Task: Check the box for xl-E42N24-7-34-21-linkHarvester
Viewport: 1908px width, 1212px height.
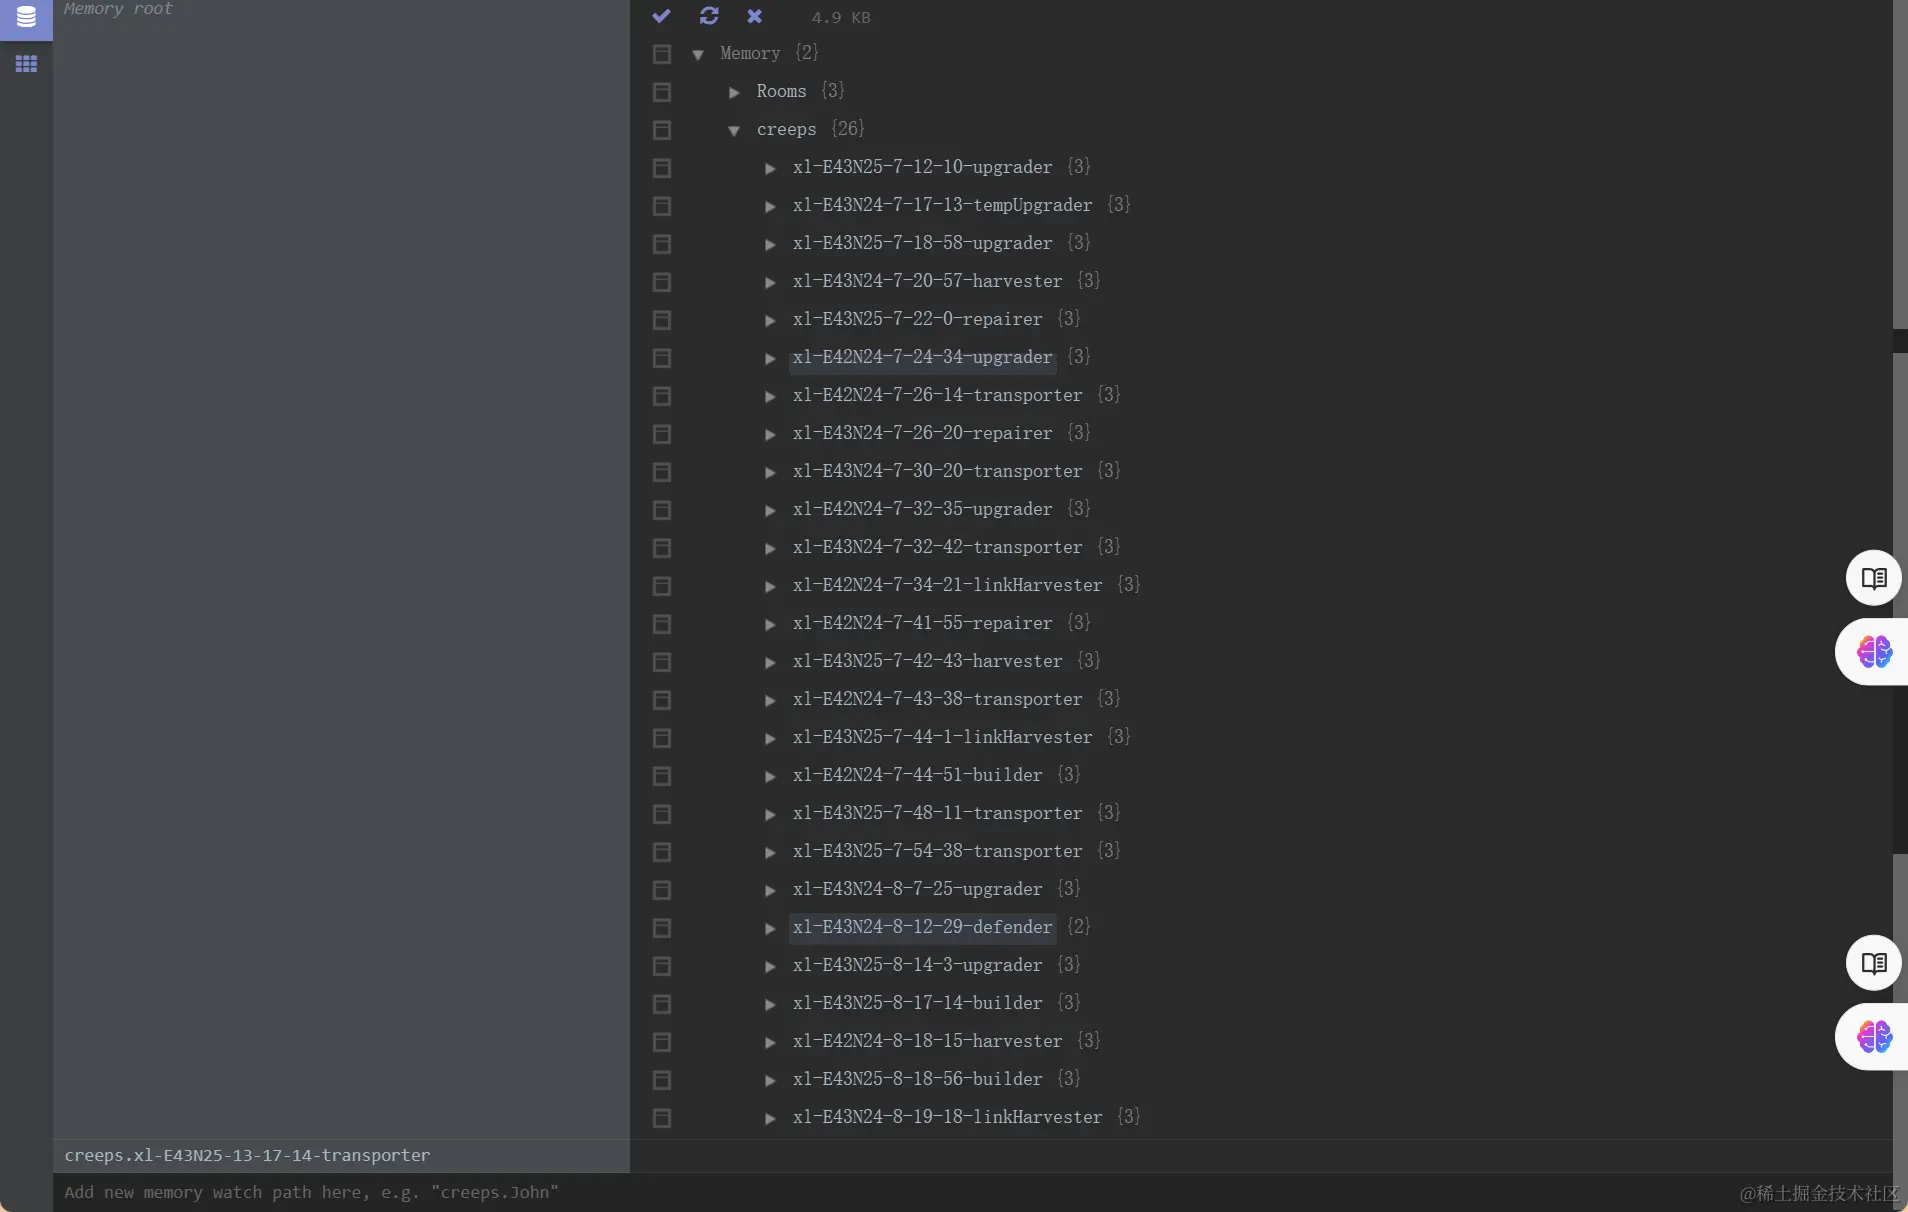Action: (662, 586)
